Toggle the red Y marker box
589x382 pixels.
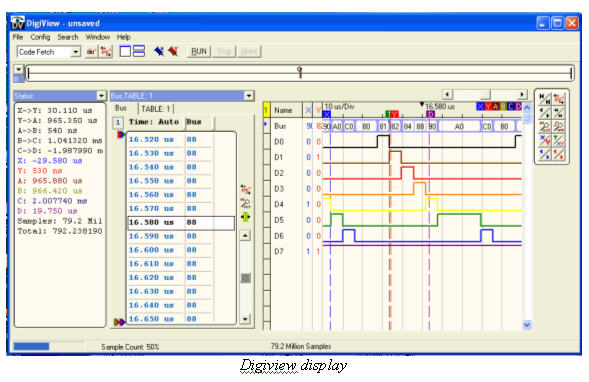[488, 107]
